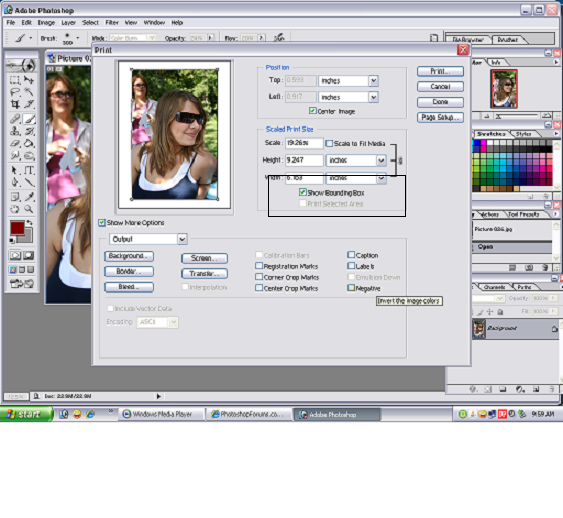Click the link chain icon beside Height
This screenshot has width=563, height=518.
click(400, 160)
